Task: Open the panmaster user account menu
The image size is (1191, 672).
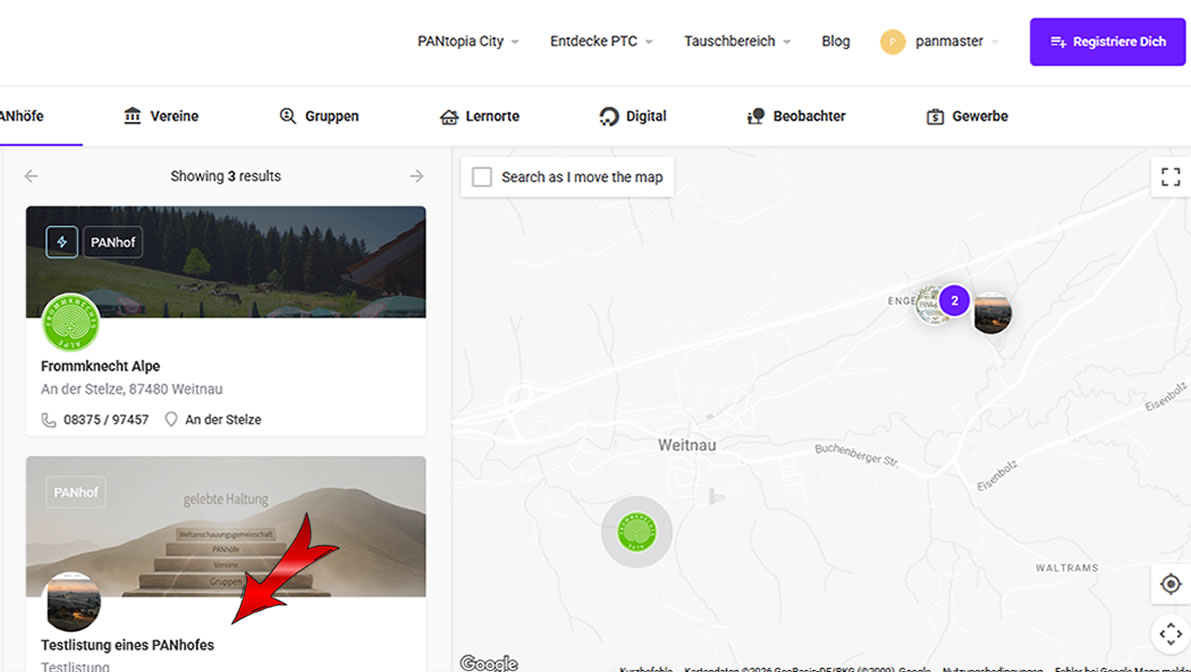Action: click(x=940, y=41)
